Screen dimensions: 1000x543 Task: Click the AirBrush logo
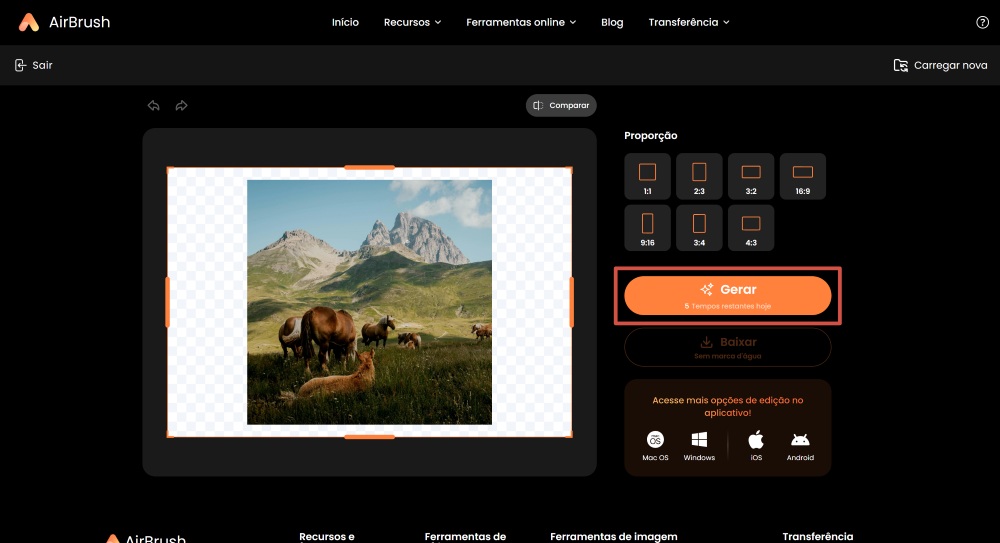64,22
